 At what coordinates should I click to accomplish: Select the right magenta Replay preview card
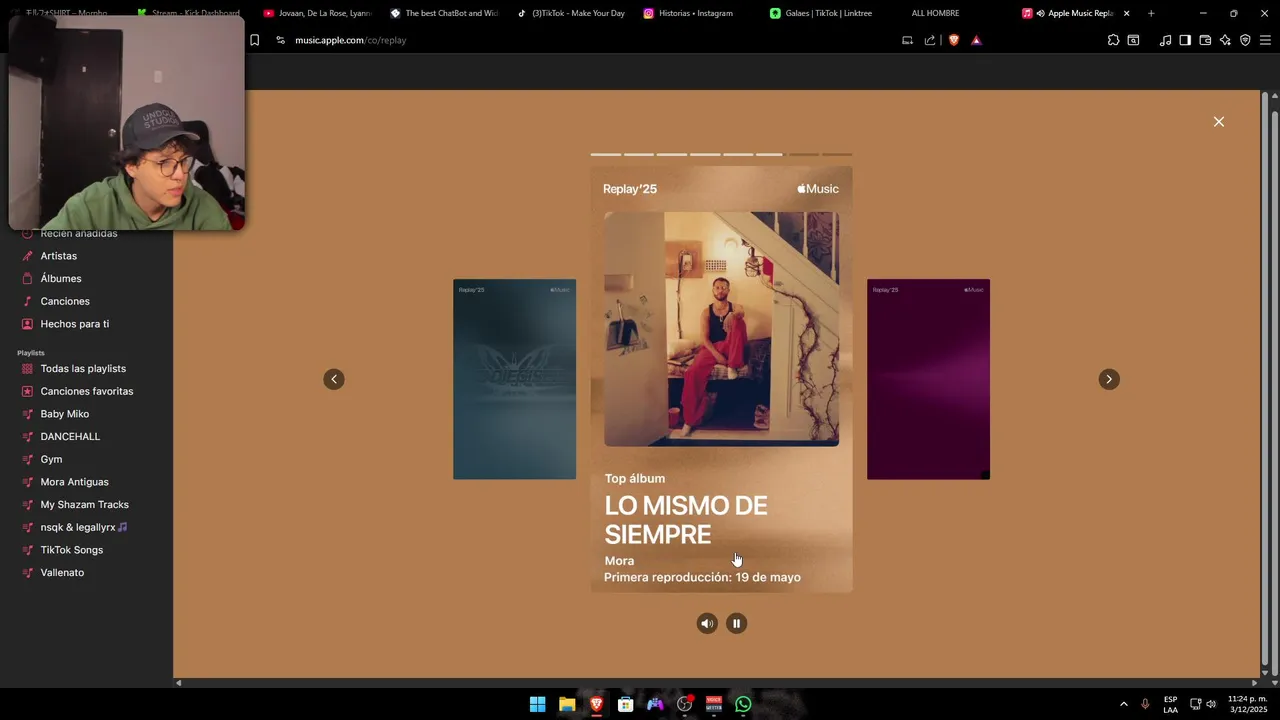[x=928, y=379]
